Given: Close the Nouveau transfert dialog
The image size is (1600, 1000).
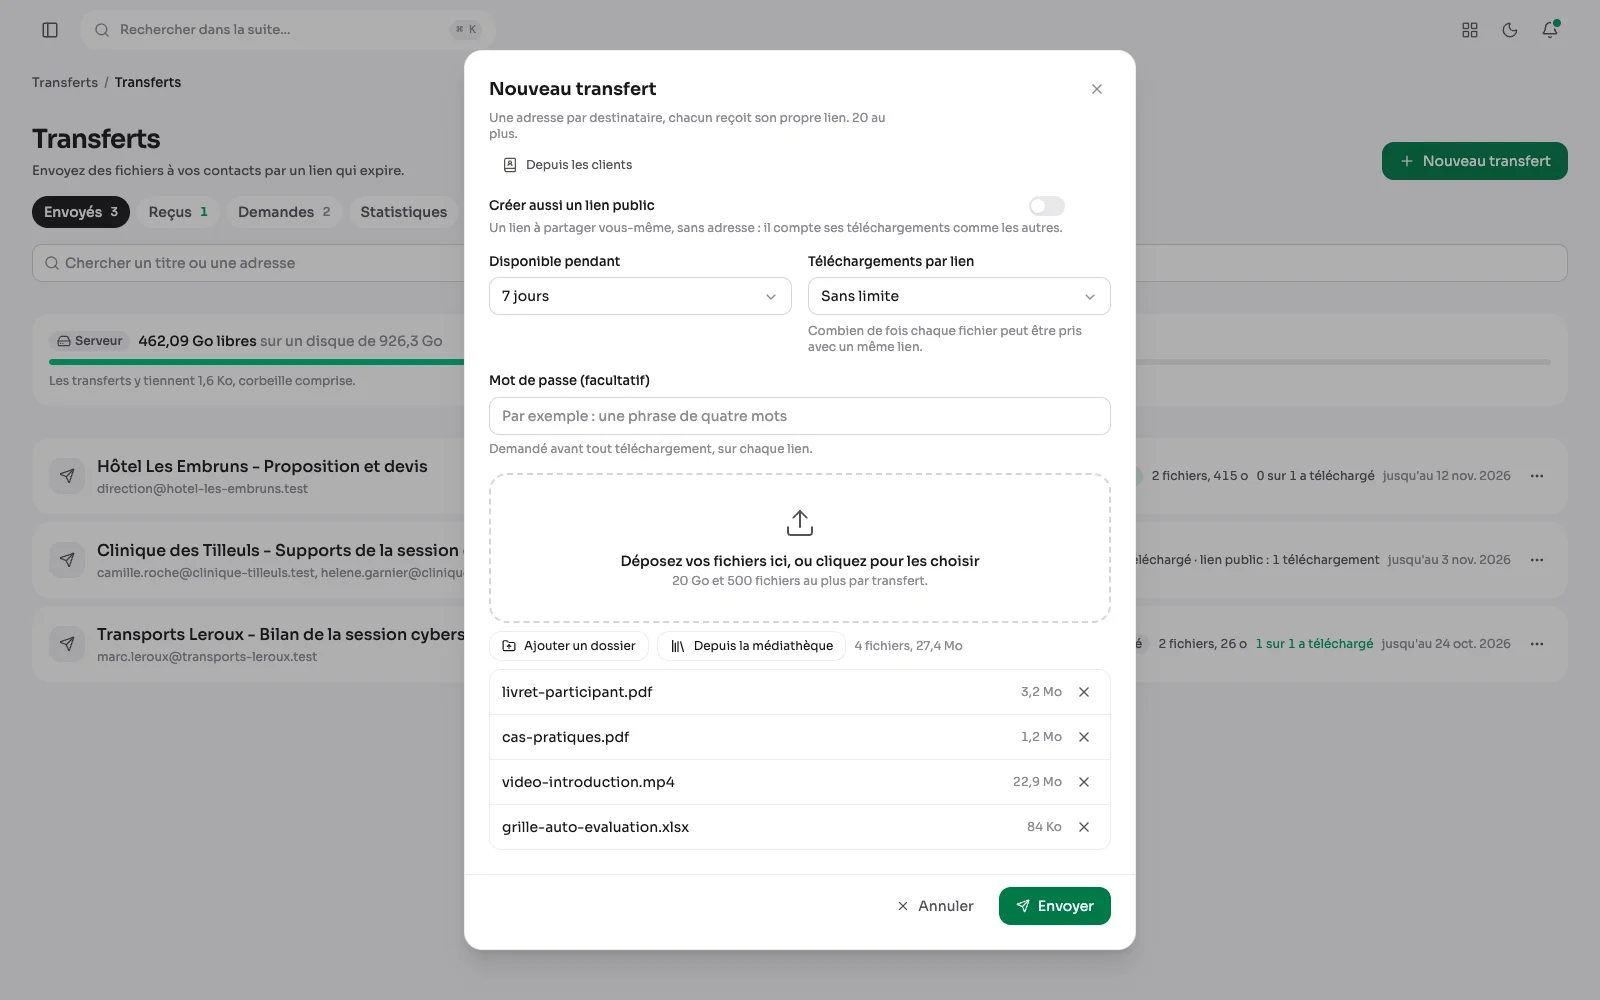Looking at the screenshot, I should click(x=1097, y=89).
